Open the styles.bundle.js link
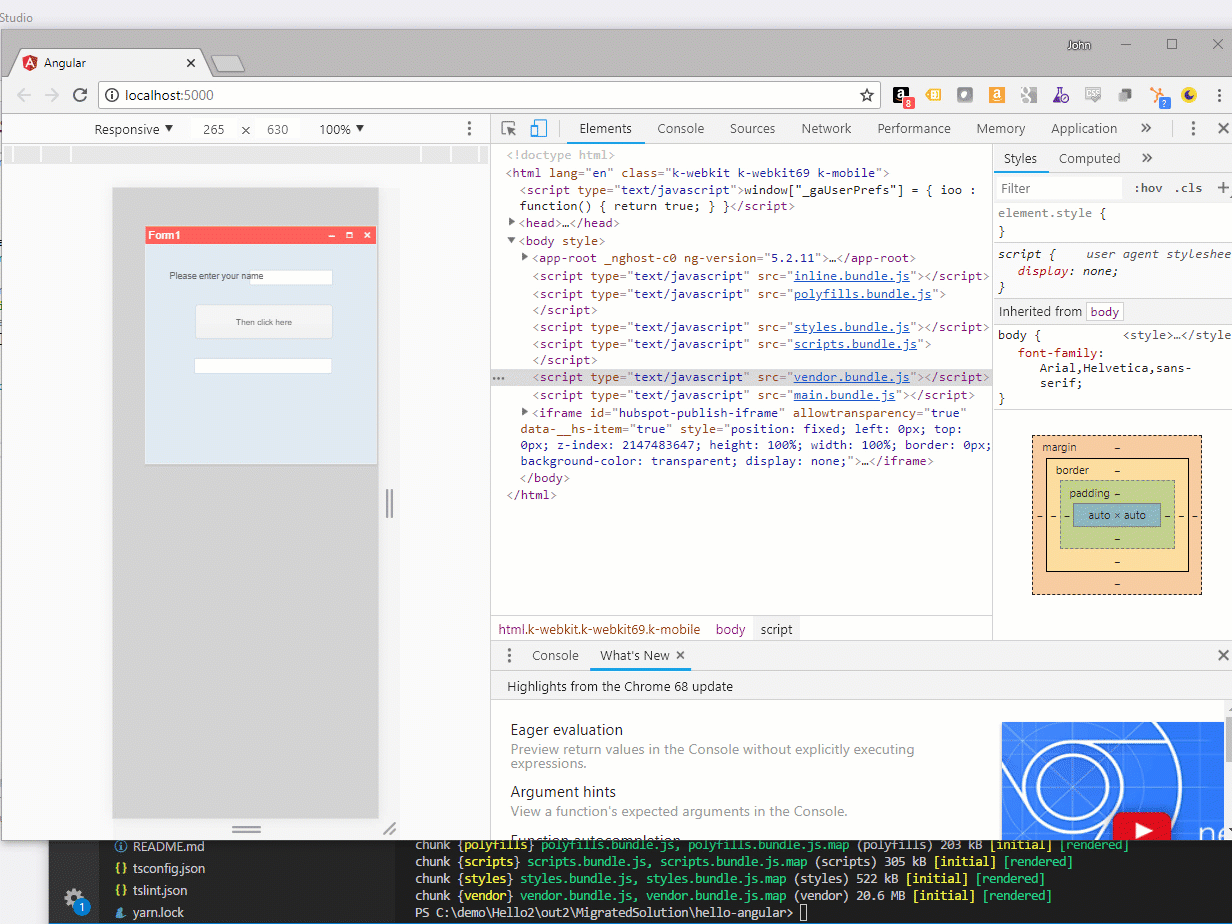 click(852, 327)
